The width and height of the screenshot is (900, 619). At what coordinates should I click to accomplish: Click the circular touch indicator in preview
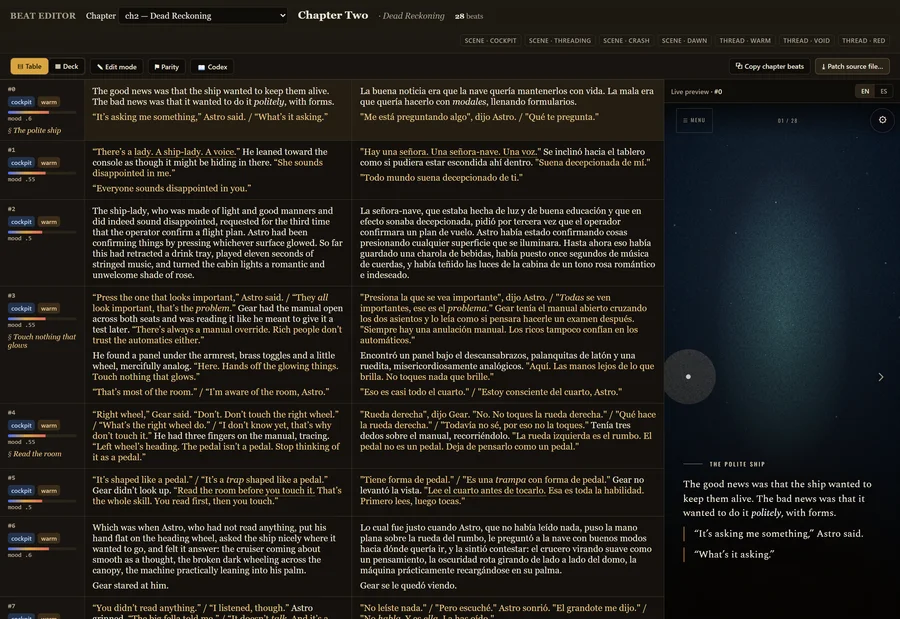689,377
